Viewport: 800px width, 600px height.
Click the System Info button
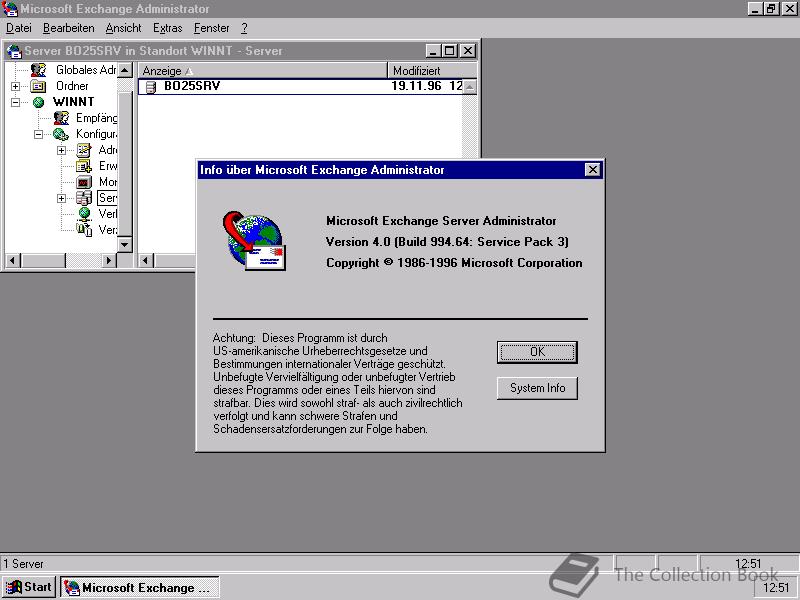[x=537, y=388]
